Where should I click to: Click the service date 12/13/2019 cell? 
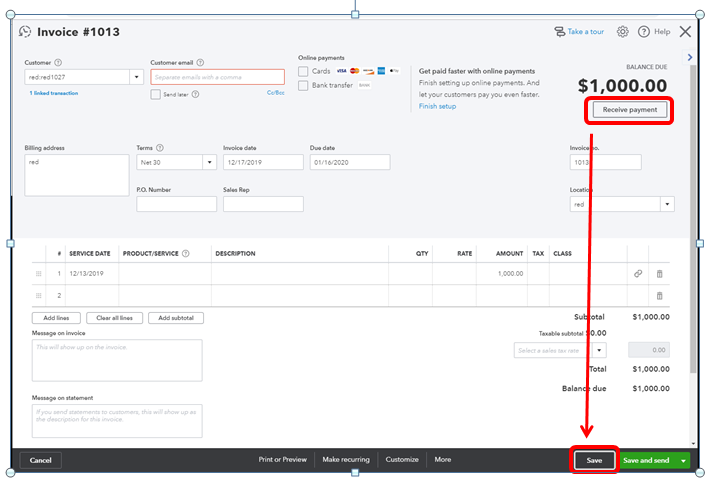point(92,274)
